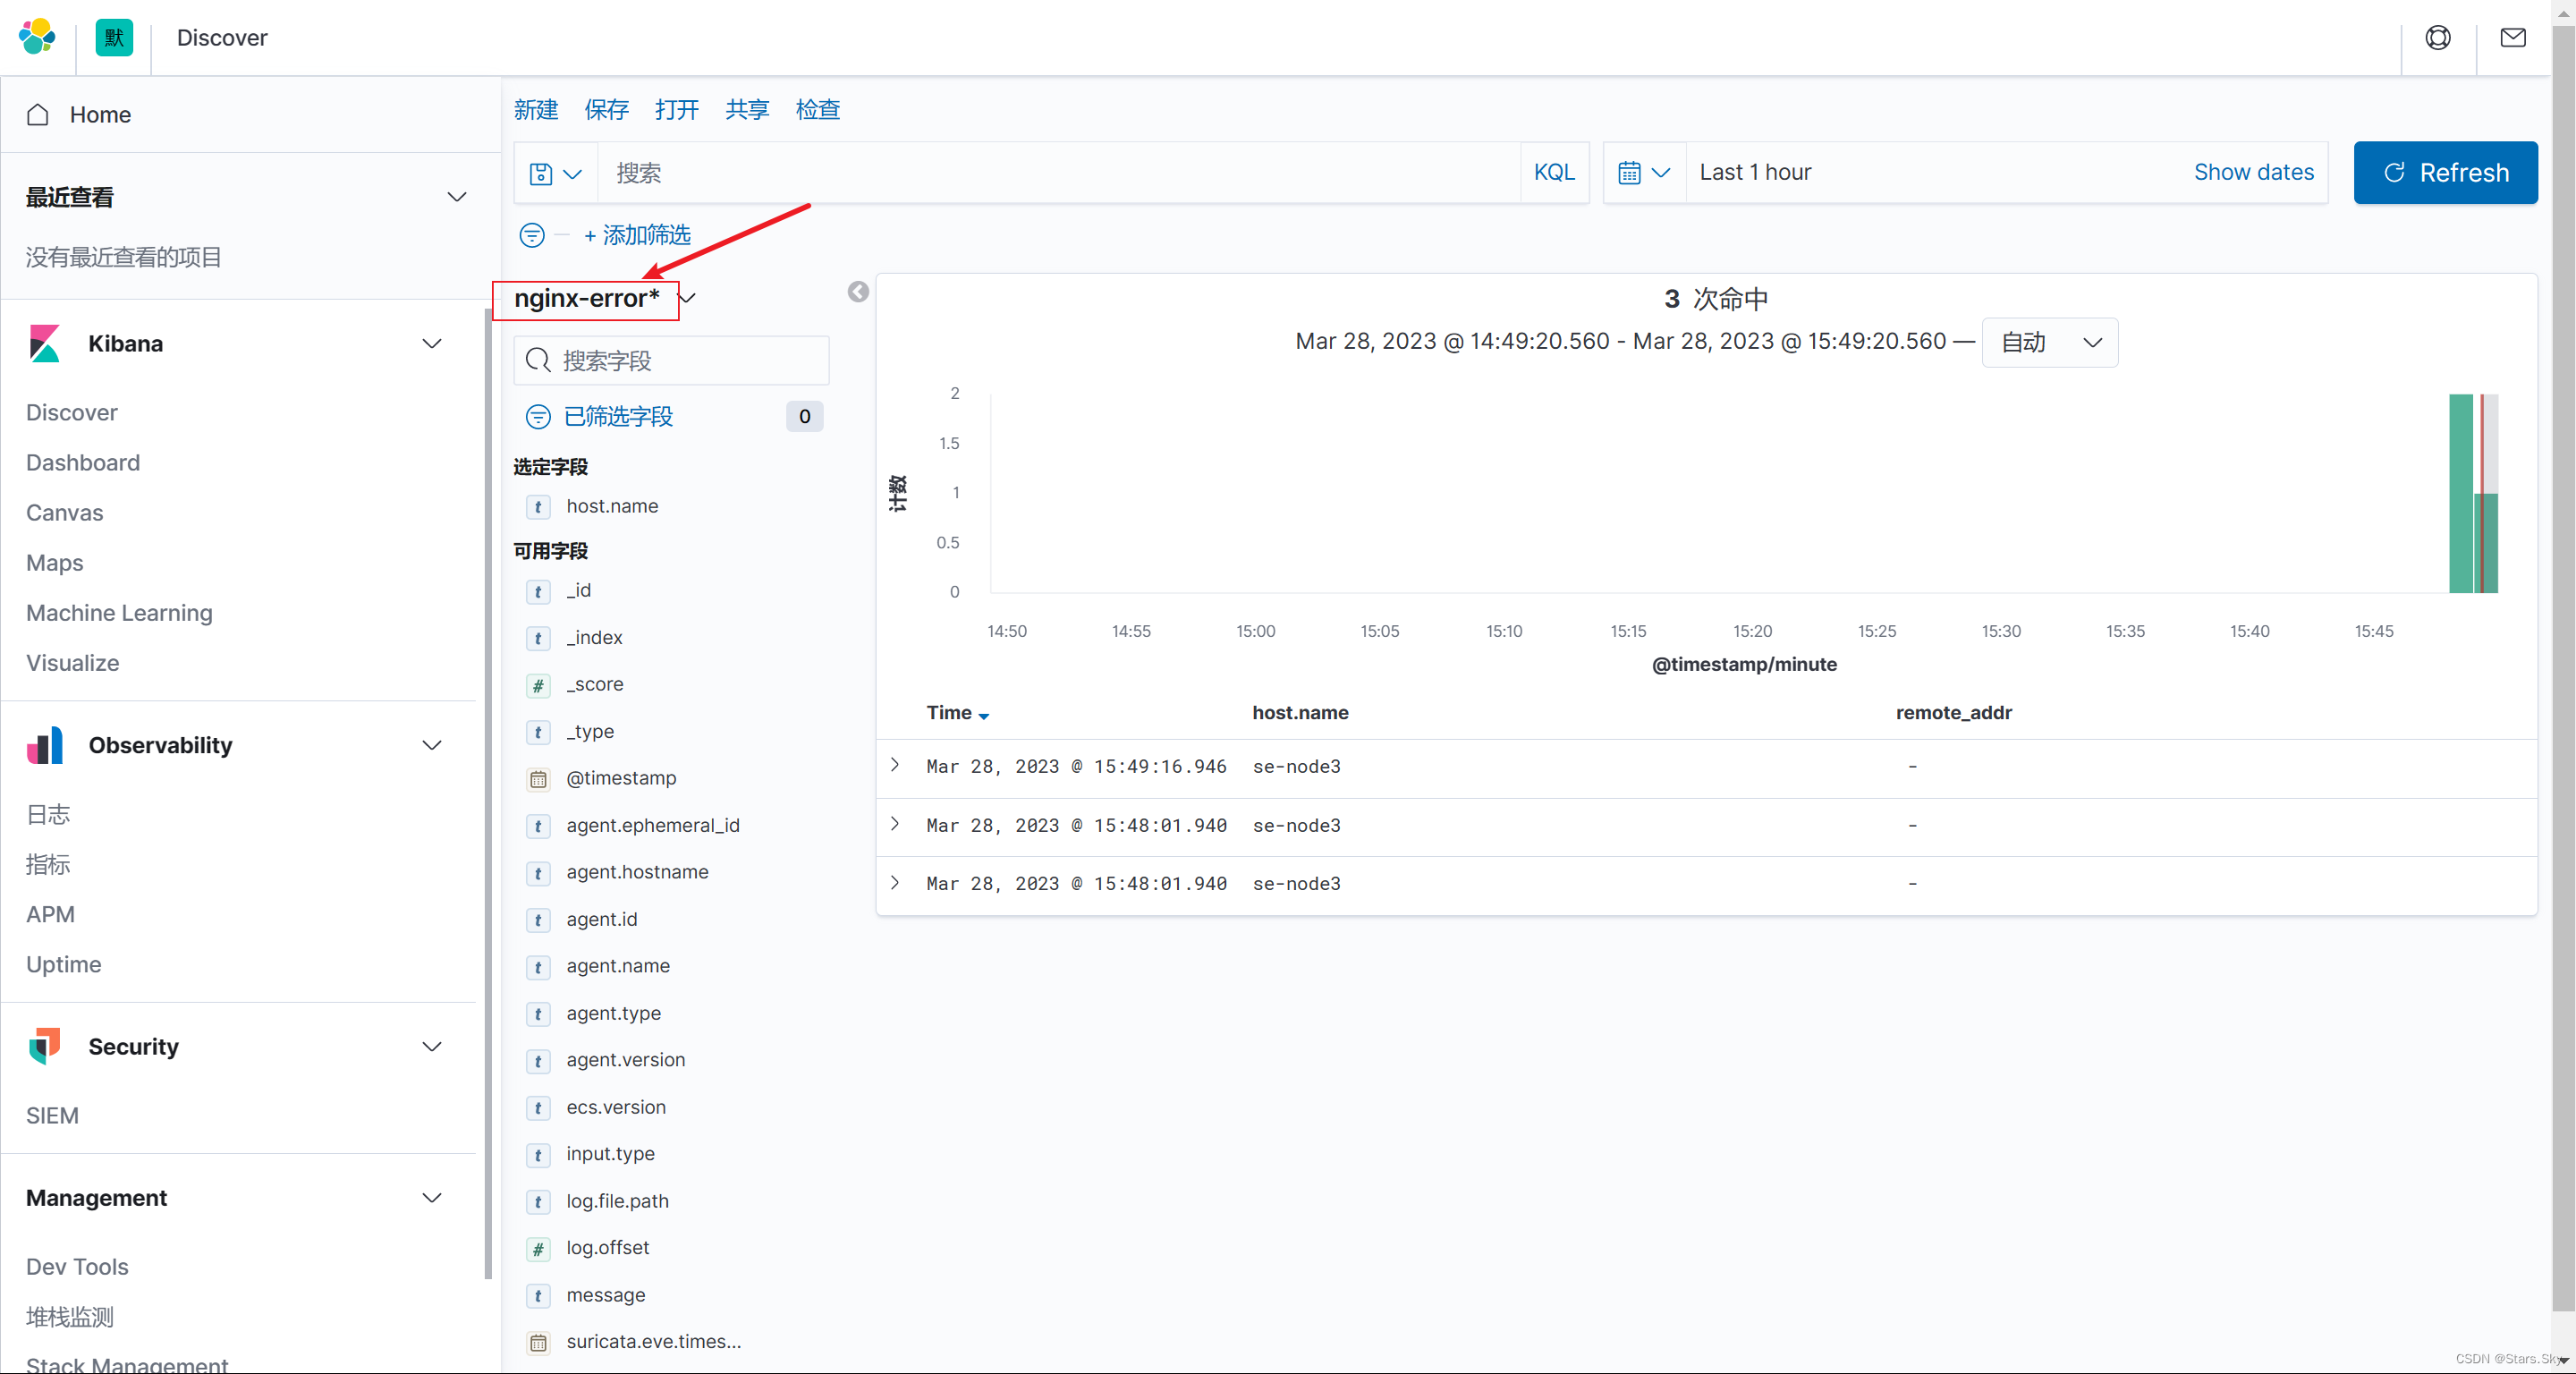Toggle Time column sort direction

pyautogui.click(x=984, y=715)
